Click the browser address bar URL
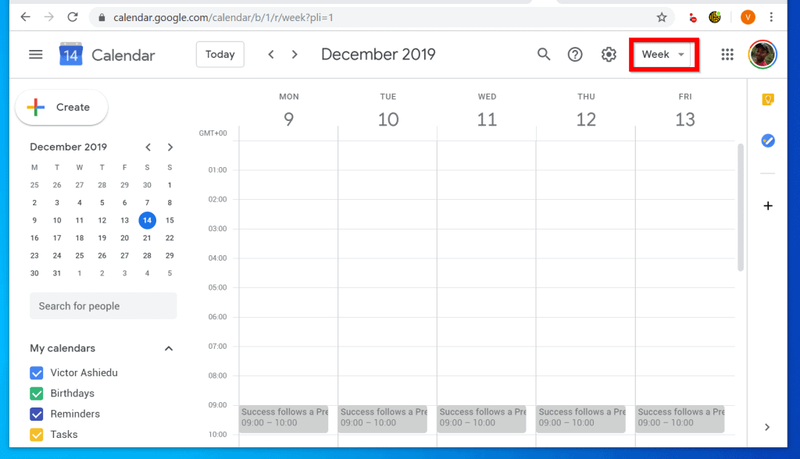This screenshot has width=800, height=459. click(223, 17)
